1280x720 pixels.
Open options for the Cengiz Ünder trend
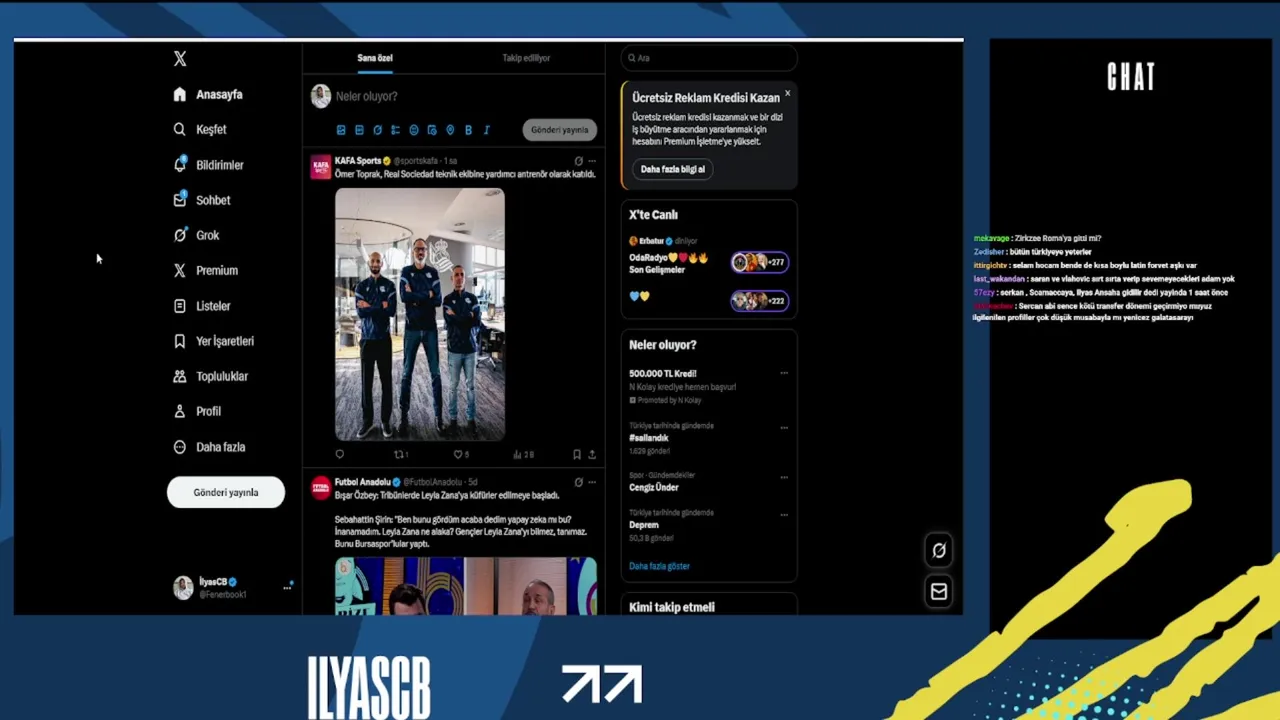[784, 476]
